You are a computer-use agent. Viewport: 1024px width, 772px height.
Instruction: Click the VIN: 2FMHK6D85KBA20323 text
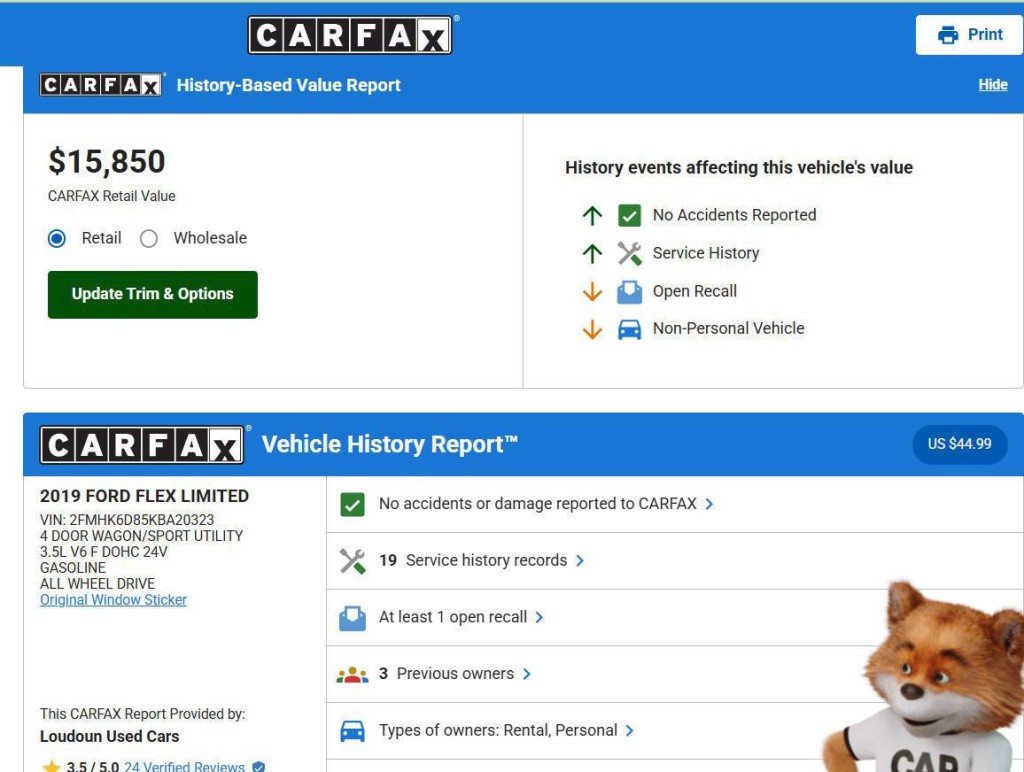[127, 520]
